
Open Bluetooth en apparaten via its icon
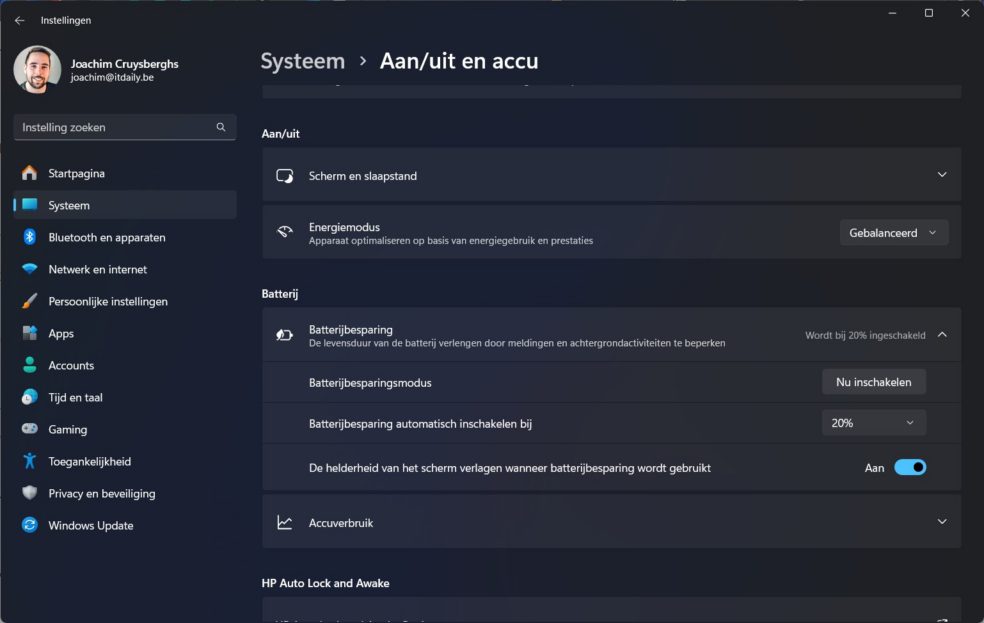30,237
